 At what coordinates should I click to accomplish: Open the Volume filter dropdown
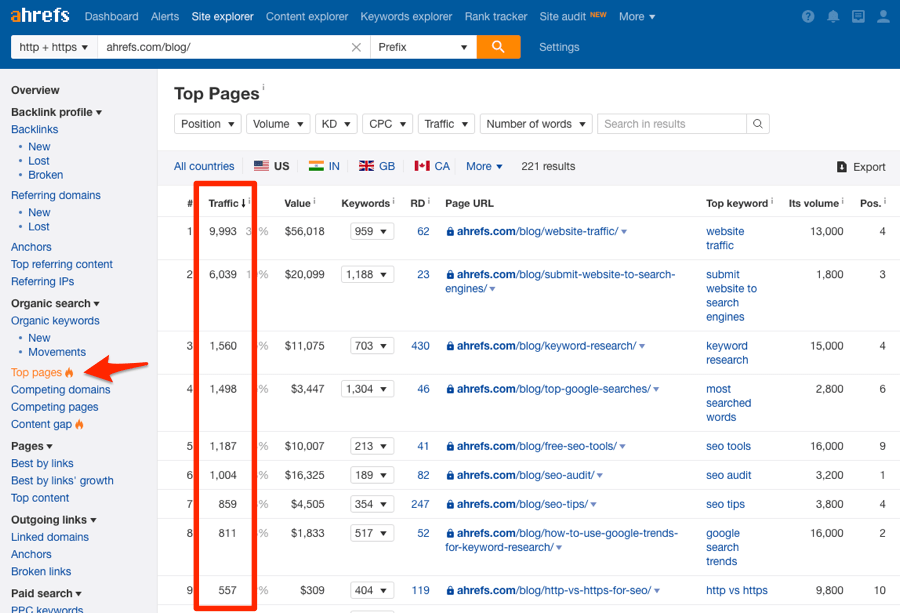tap(278, 124)
